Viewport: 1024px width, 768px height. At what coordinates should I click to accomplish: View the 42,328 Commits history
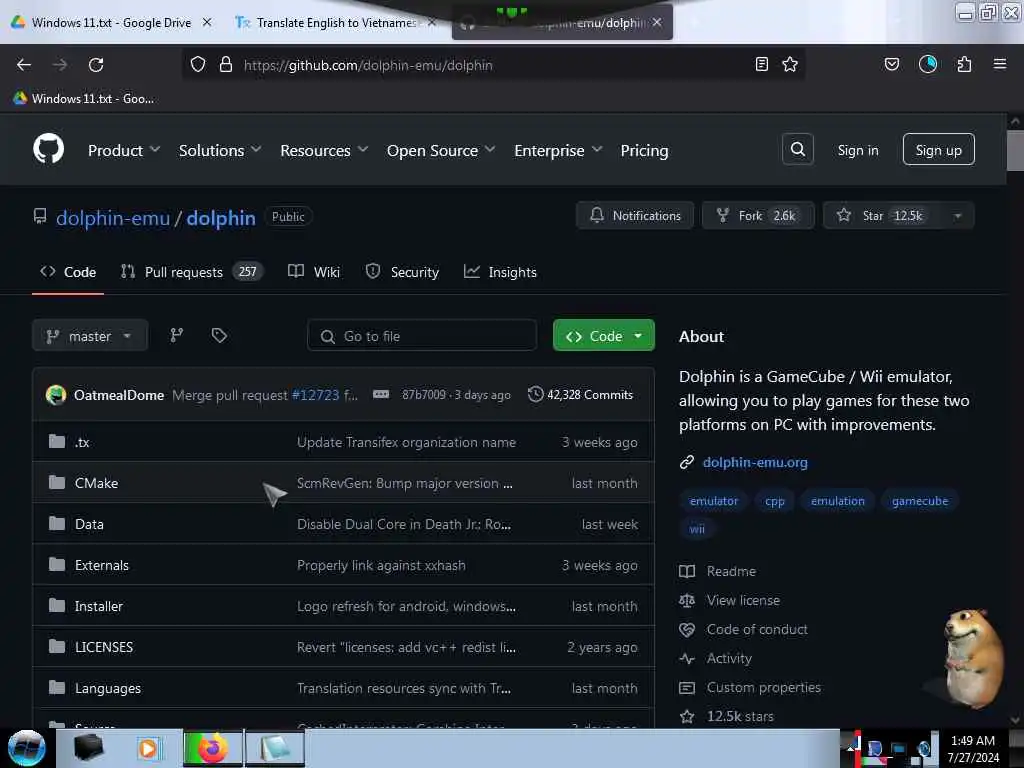click(581, 394)
